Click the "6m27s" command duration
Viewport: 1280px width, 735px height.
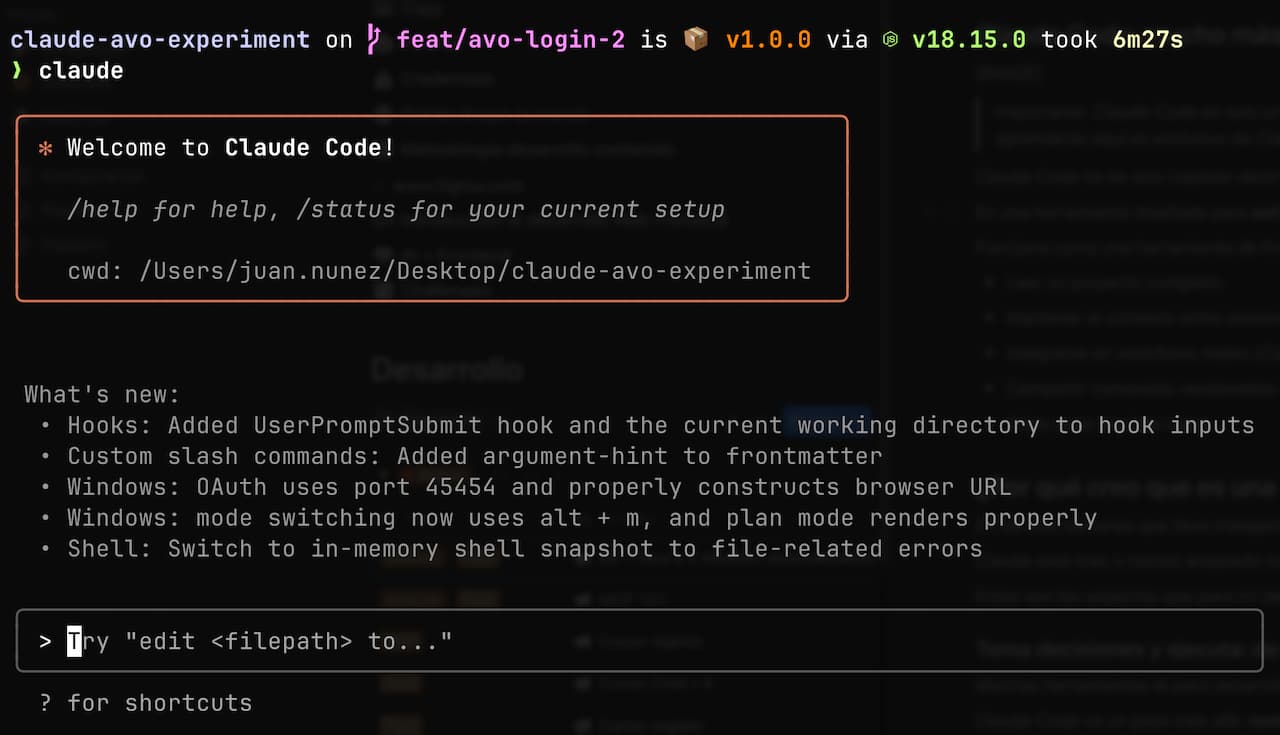(x=1147, y=40)
